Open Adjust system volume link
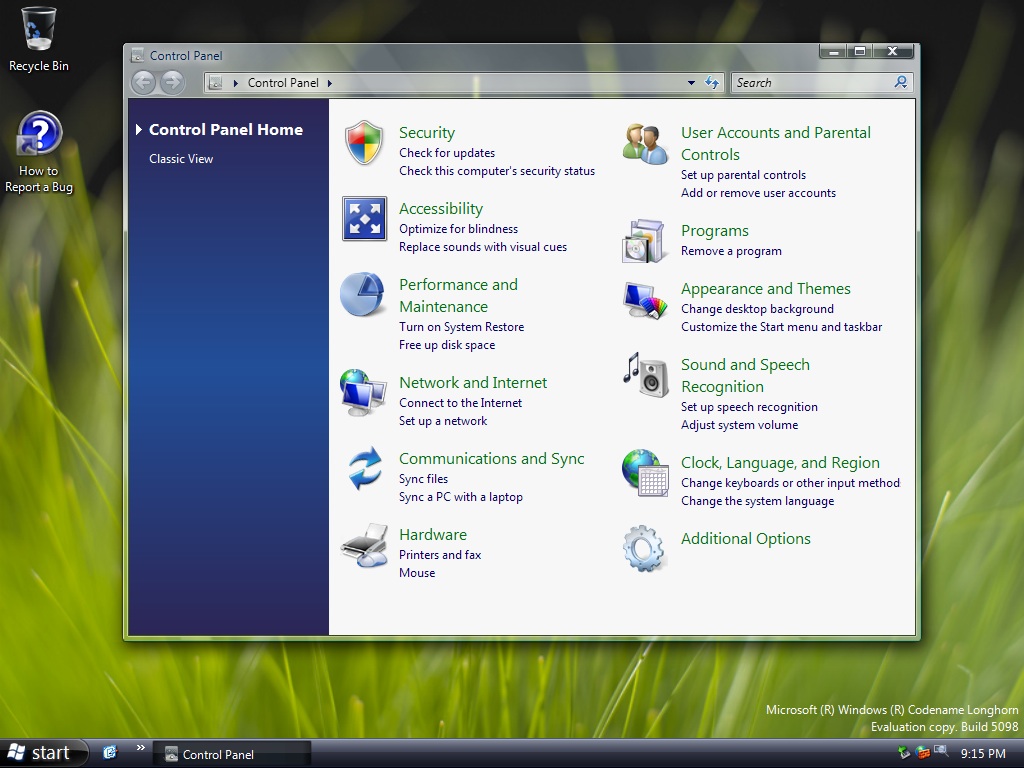 tap(739, 425)
